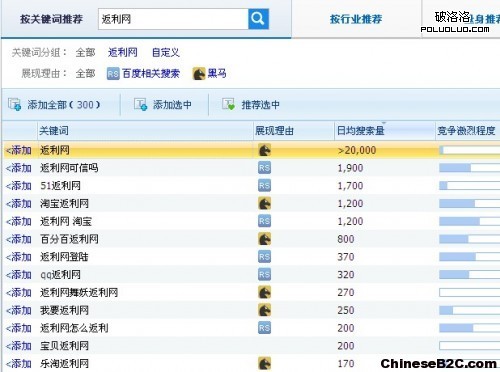This screenshot has width=500, height=372.
Task: Filter by the 黑马 reason label
Action: click(217, 73)
